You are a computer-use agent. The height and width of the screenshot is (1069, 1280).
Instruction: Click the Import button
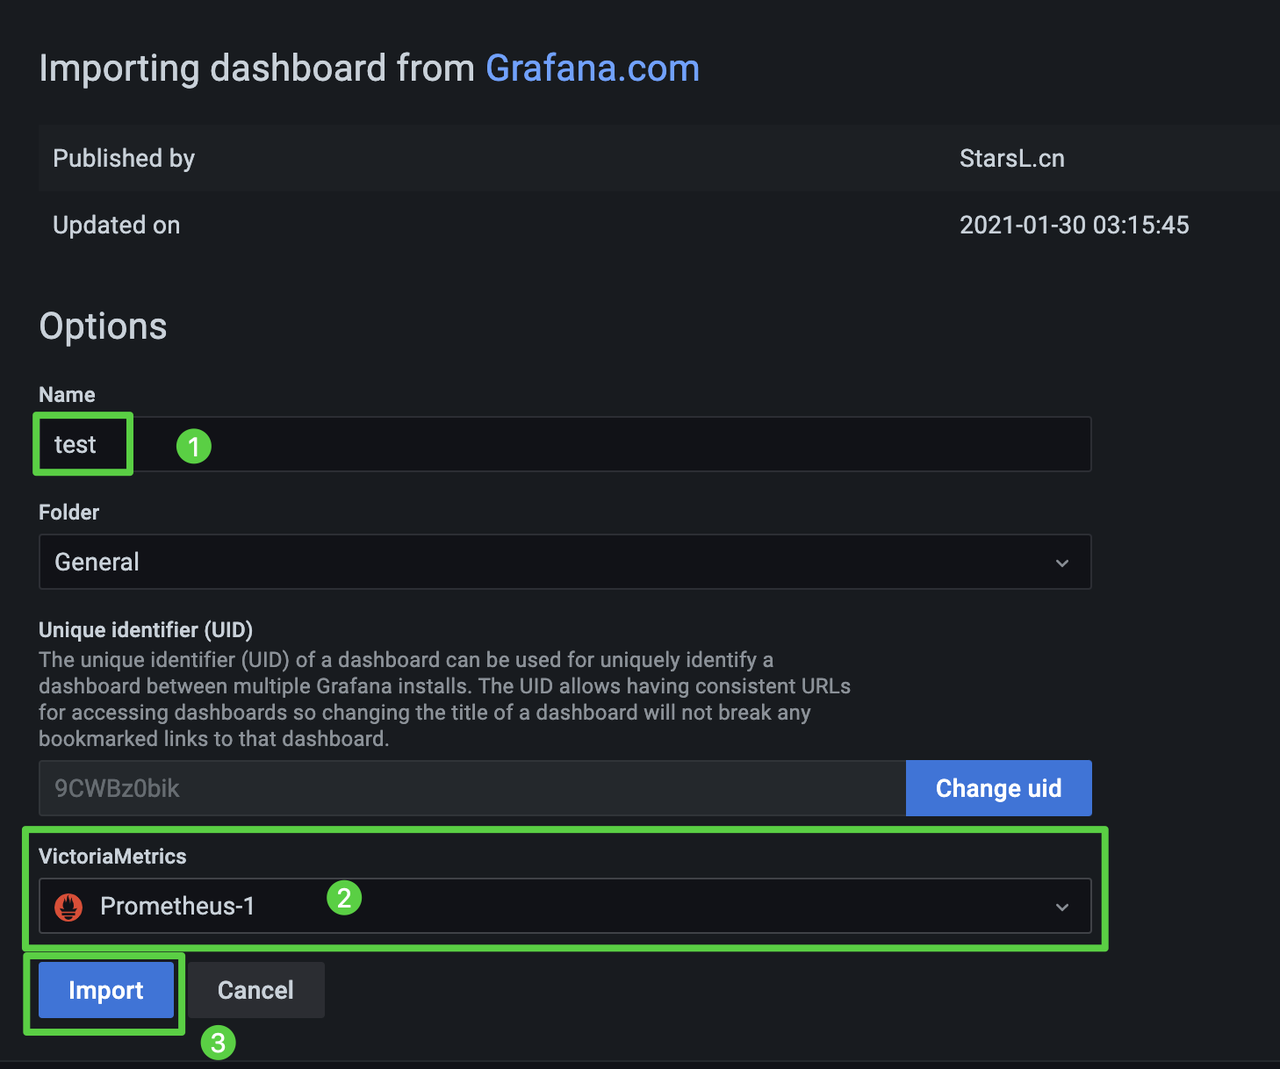point(106,990)
